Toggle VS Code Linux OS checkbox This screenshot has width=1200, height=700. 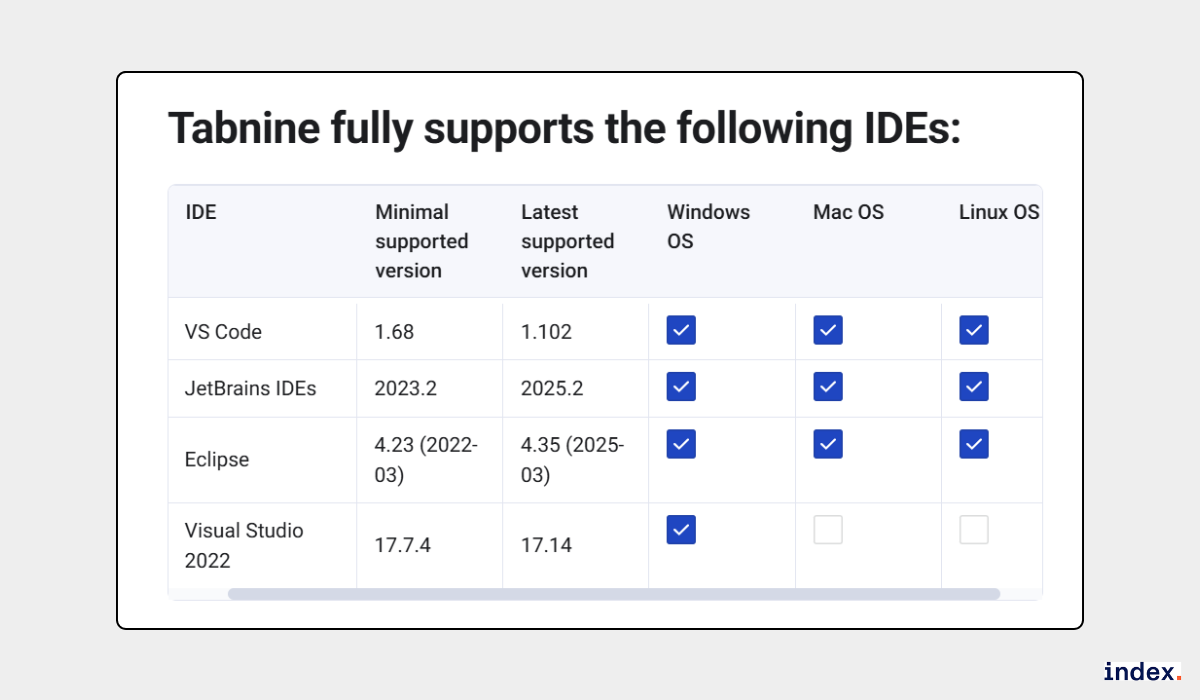[974, 330]
